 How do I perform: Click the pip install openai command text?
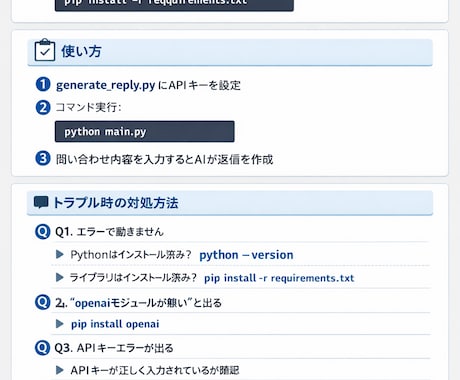(x=115, y=324)
